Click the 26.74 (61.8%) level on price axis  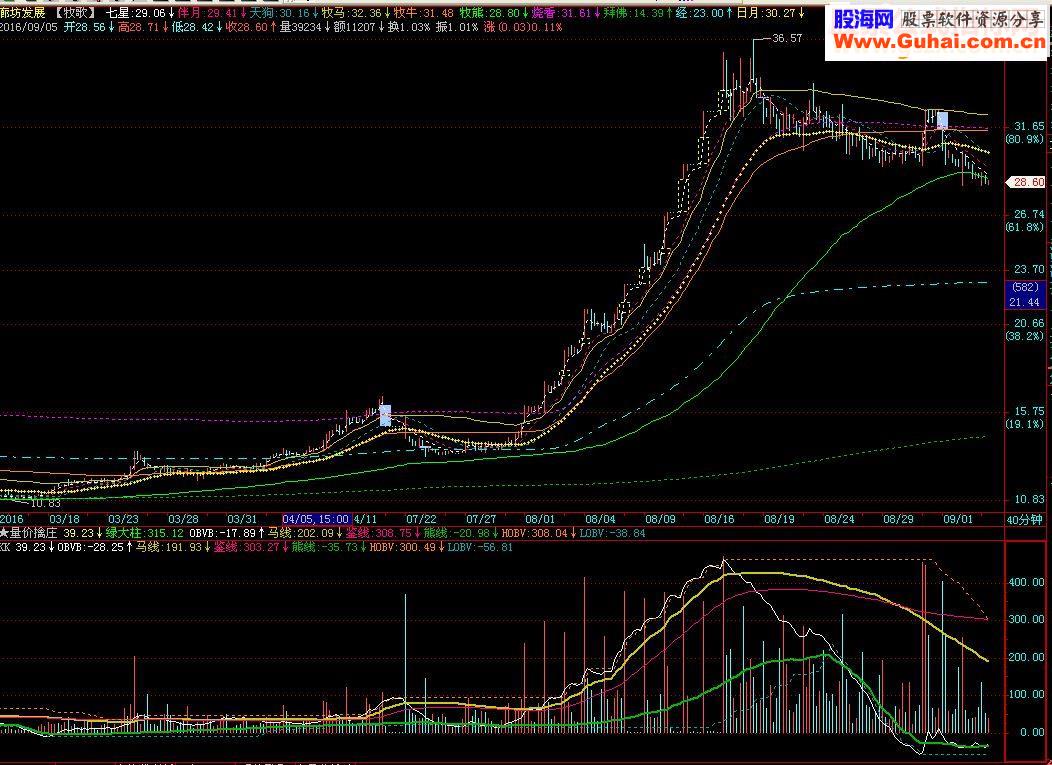[x=1024, y=220]
